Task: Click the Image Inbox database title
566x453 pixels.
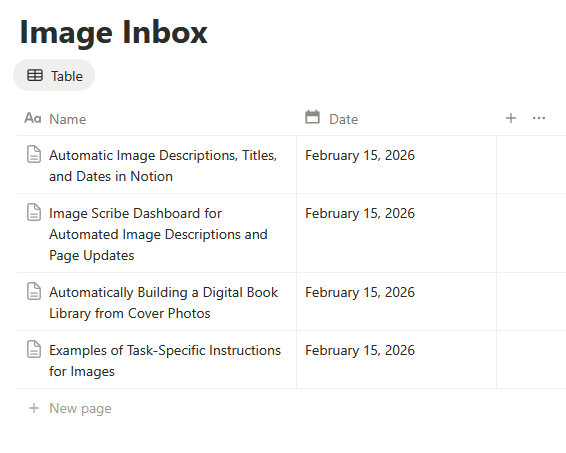Action: pyautogui.click(x=114, y=32)
